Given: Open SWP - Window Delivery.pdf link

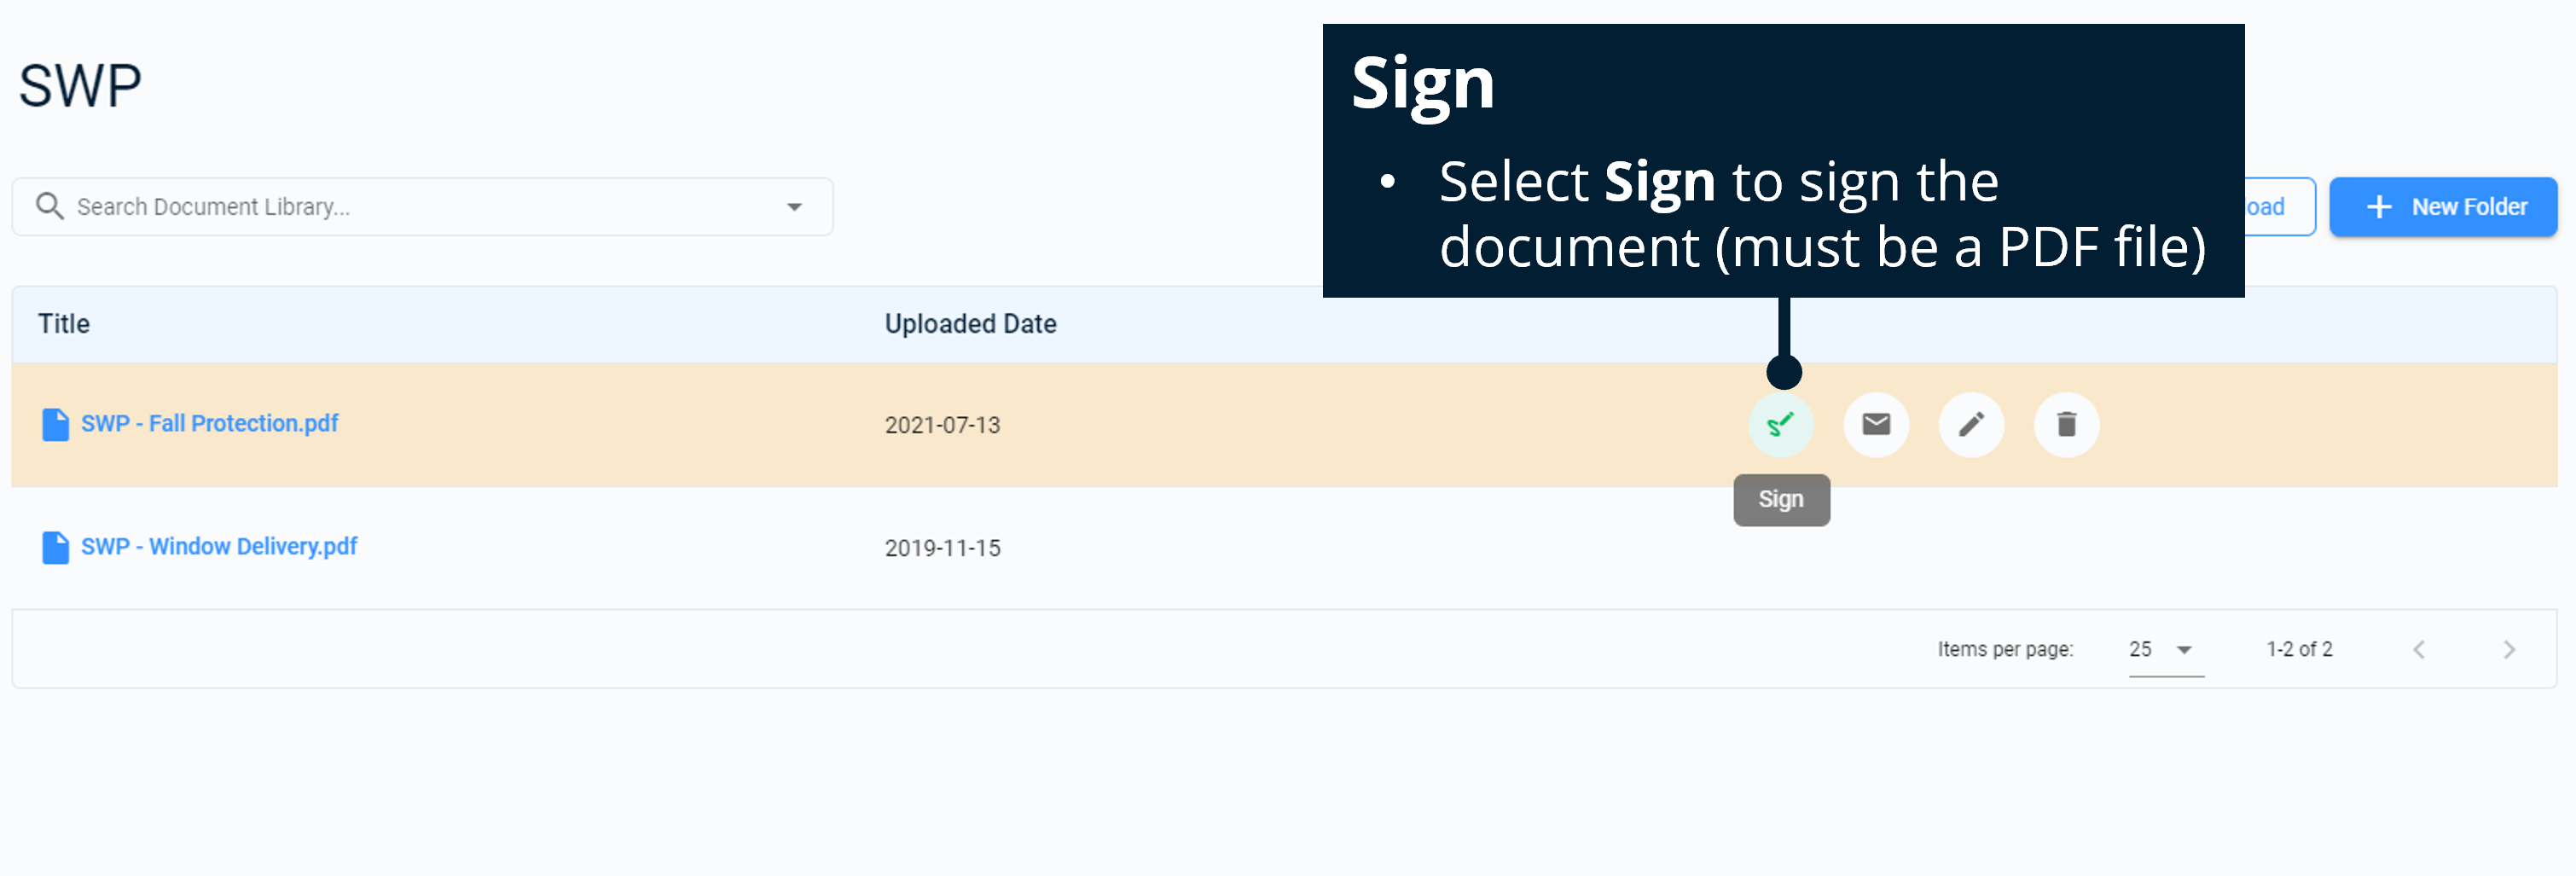Looking at the screenshot, I should 219,547.
